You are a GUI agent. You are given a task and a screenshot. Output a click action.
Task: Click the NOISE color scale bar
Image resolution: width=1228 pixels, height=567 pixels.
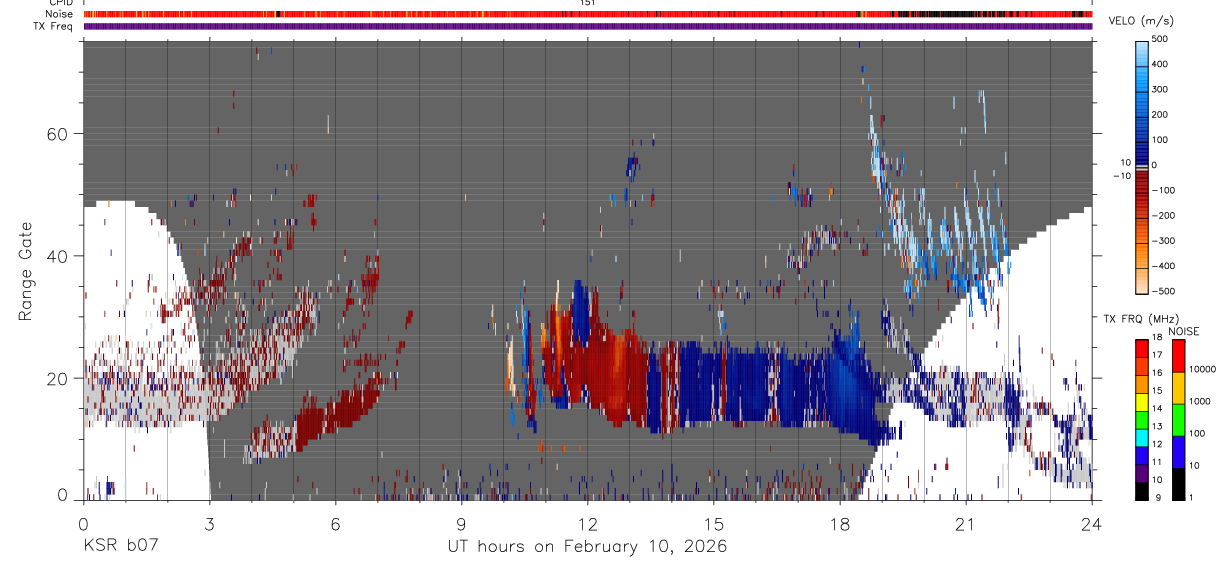(1179, 419)
